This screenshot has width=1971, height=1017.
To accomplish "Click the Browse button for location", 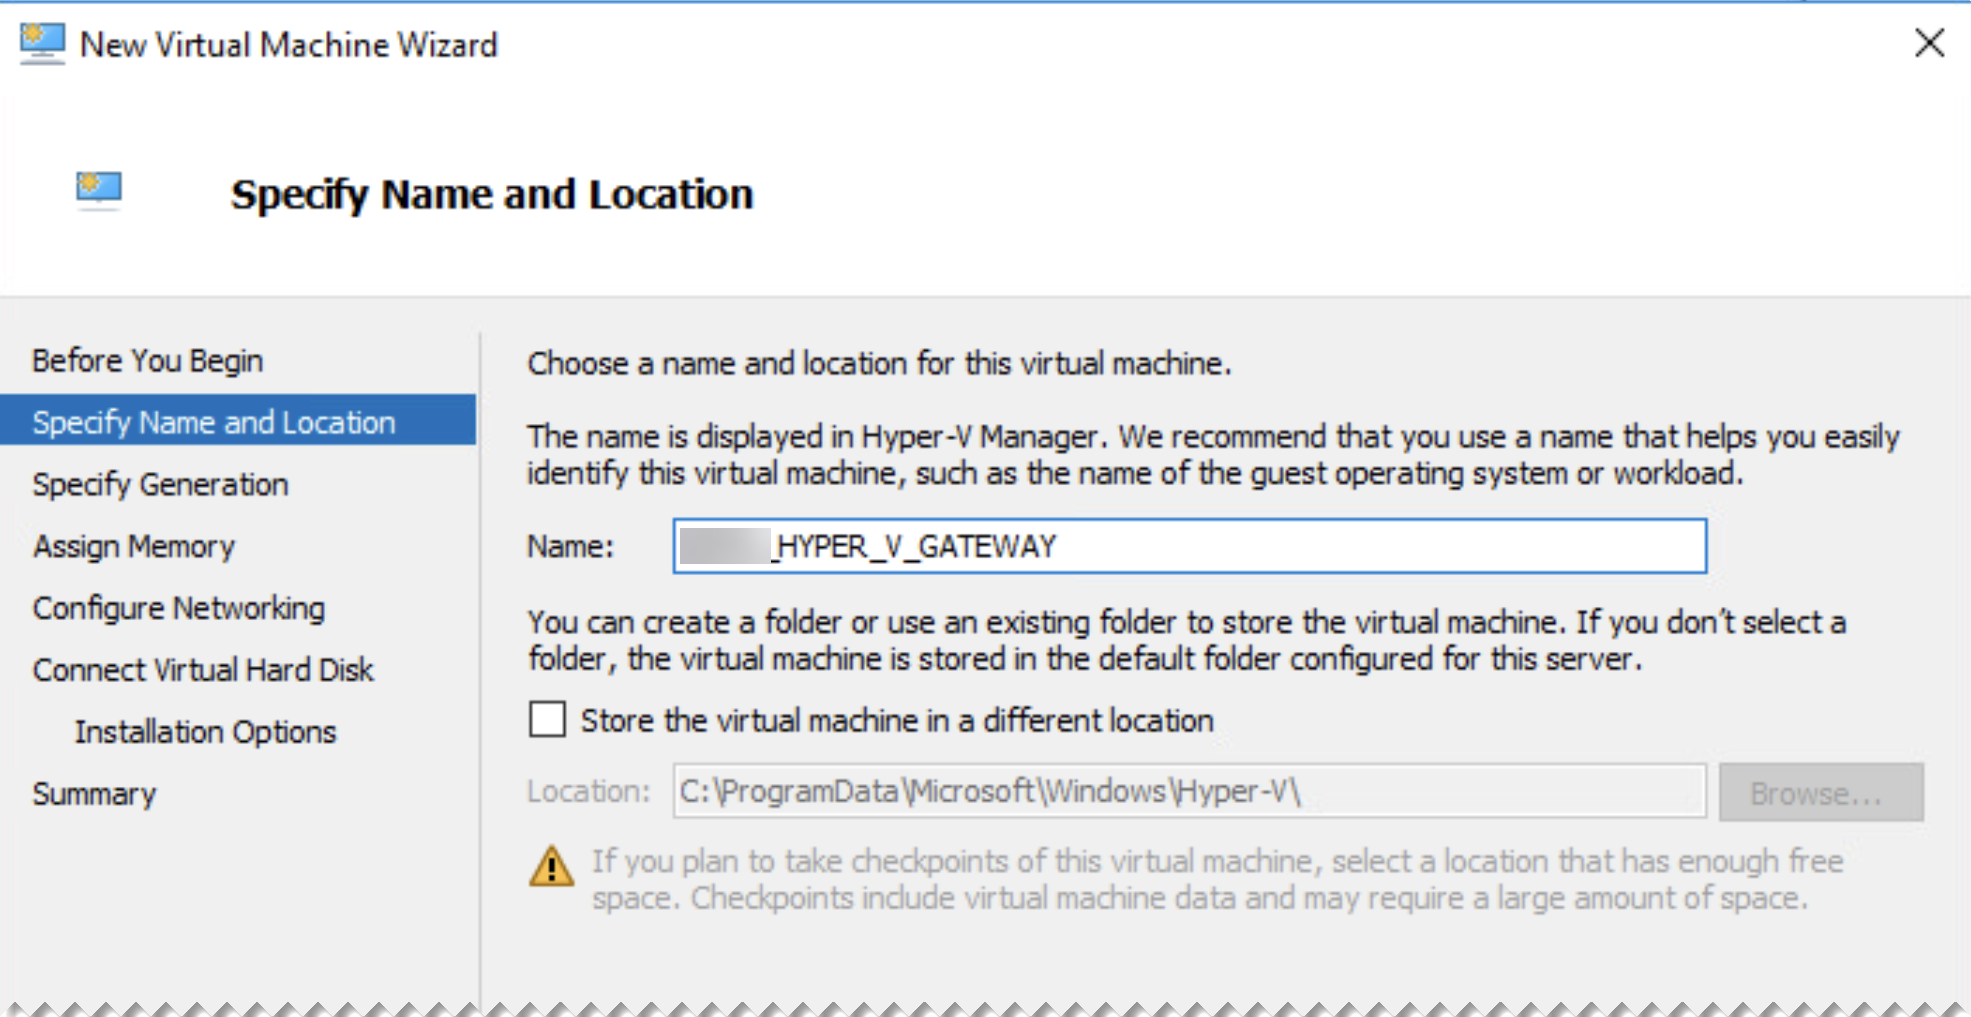I will point(1820,792).
